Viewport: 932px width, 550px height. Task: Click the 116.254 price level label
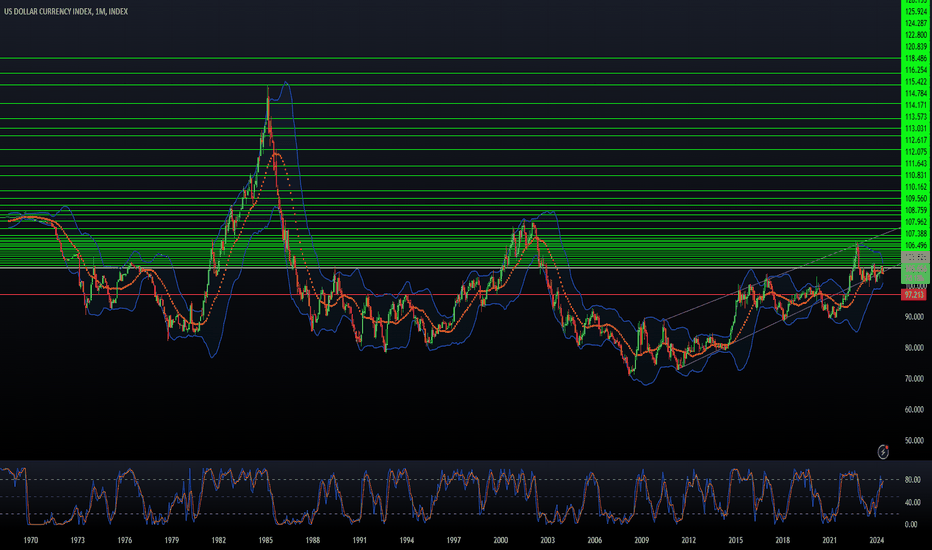point(916,70)
